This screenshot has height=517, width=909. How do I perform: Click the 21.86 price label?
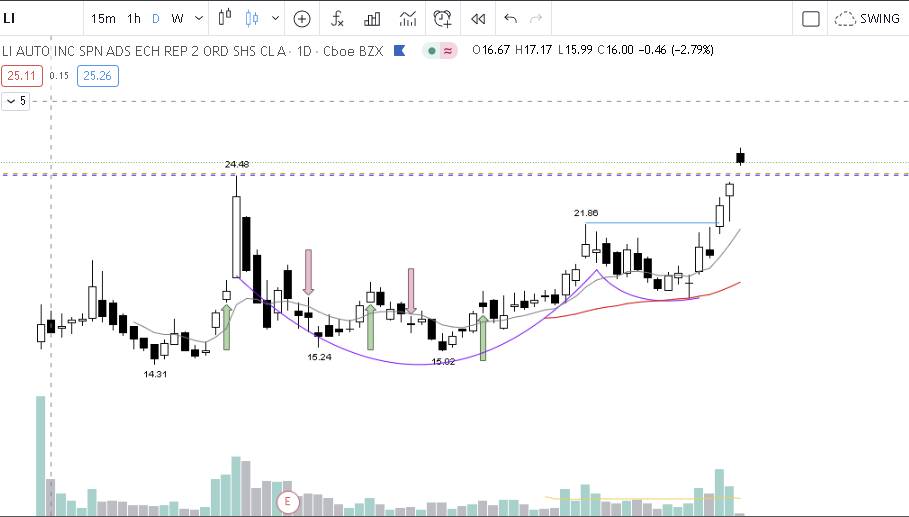[586, 213]
